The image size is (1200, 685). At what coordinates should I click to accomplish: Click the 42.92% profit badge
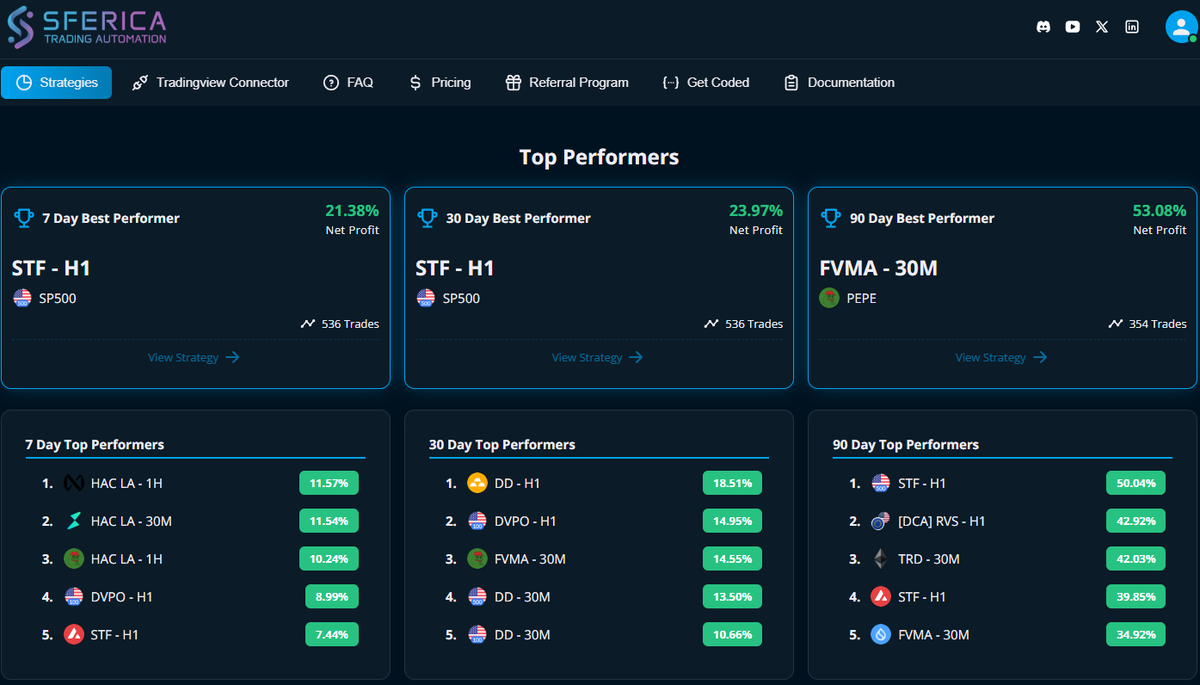pyautogui.click(x=1136, y=521)
